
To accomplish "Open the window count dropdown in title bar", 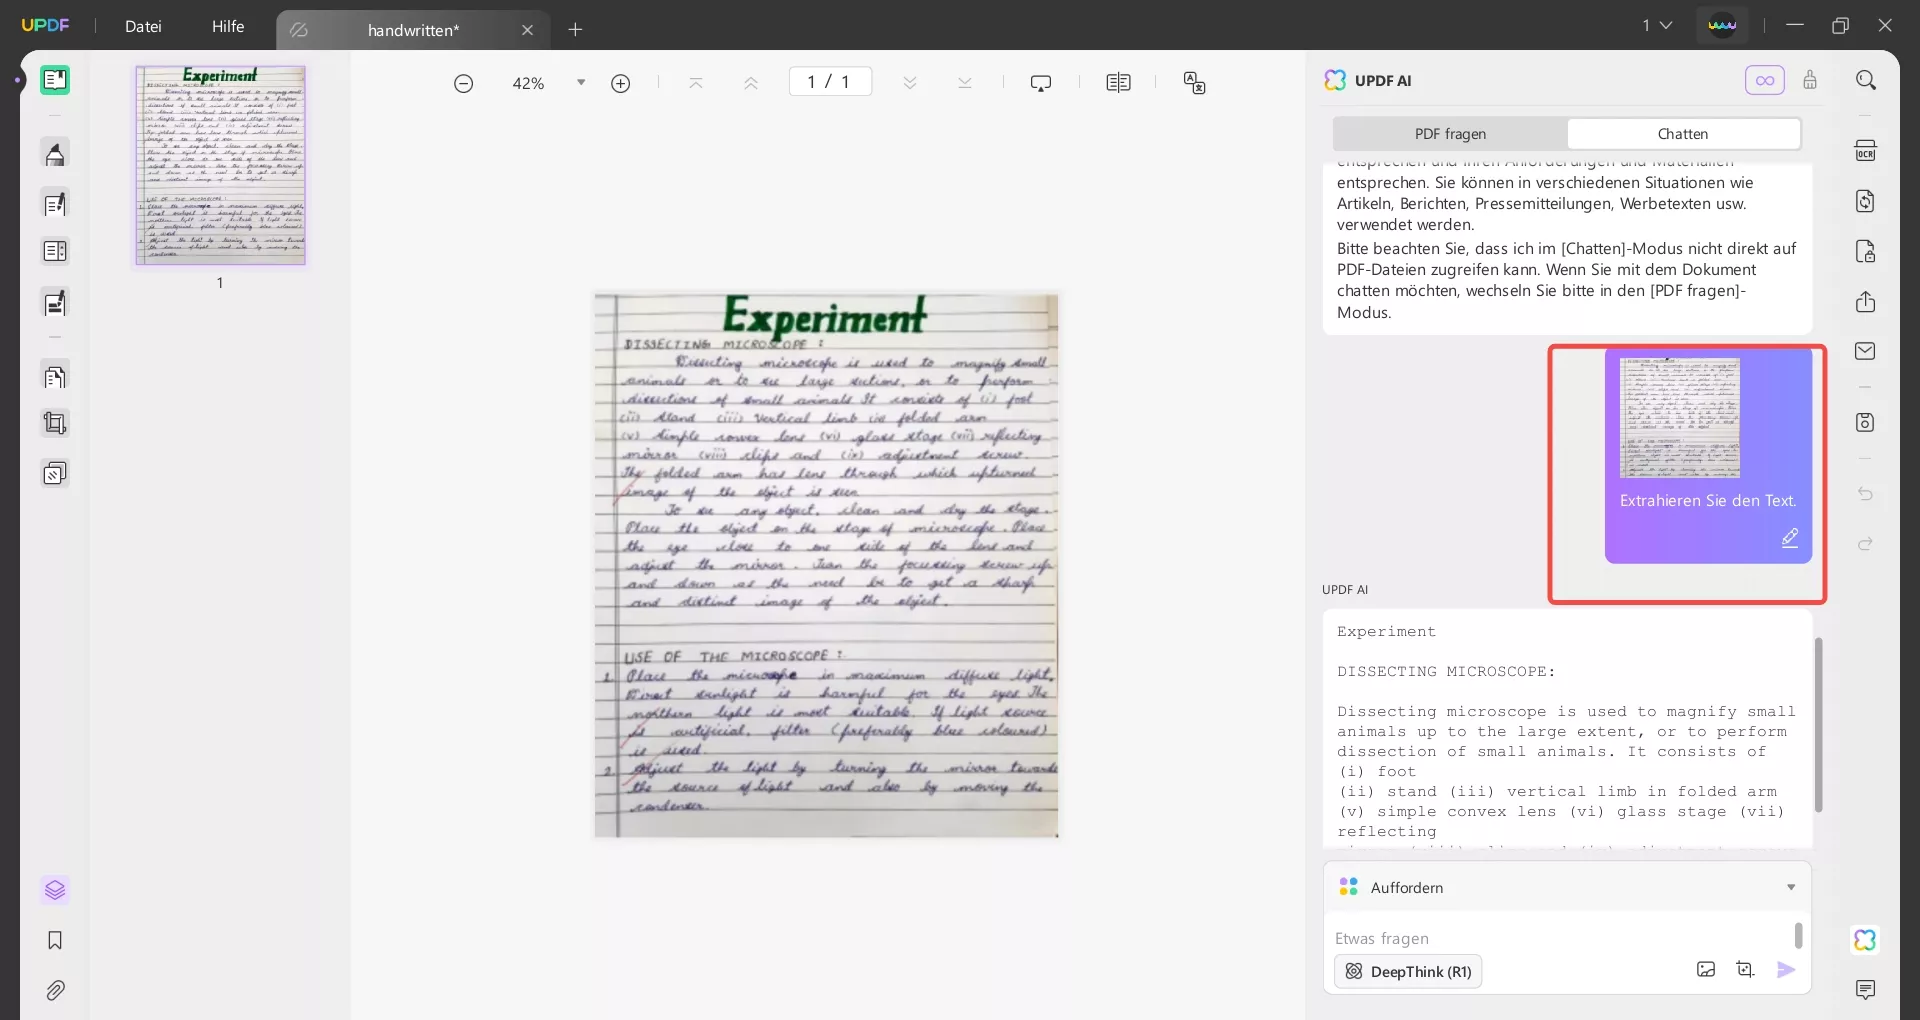I will (x=1656, y=25).
